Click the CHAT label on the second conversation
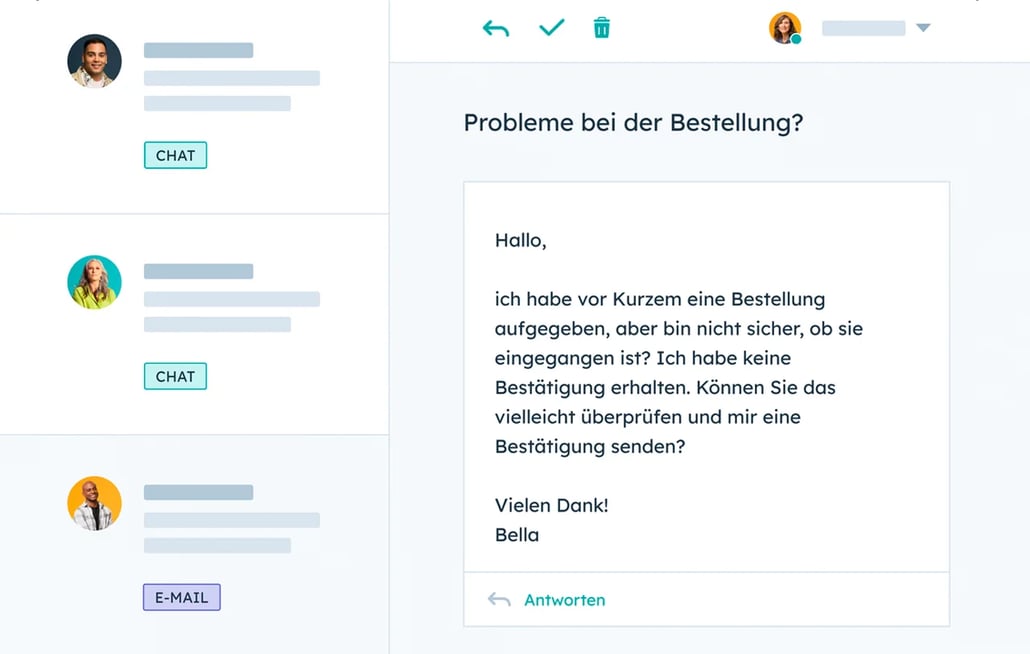This screenshot has height=654, width=1030. pyautogui.click(x=175, y=376)
